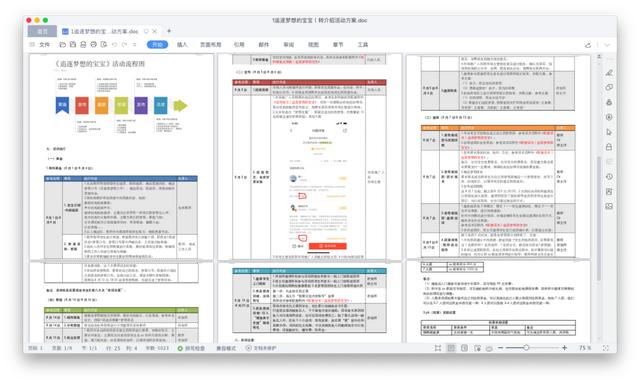This screenshot has height=384, width=640.
Task: Click the Open folder icon in quick toolbar
Action: 62,44
